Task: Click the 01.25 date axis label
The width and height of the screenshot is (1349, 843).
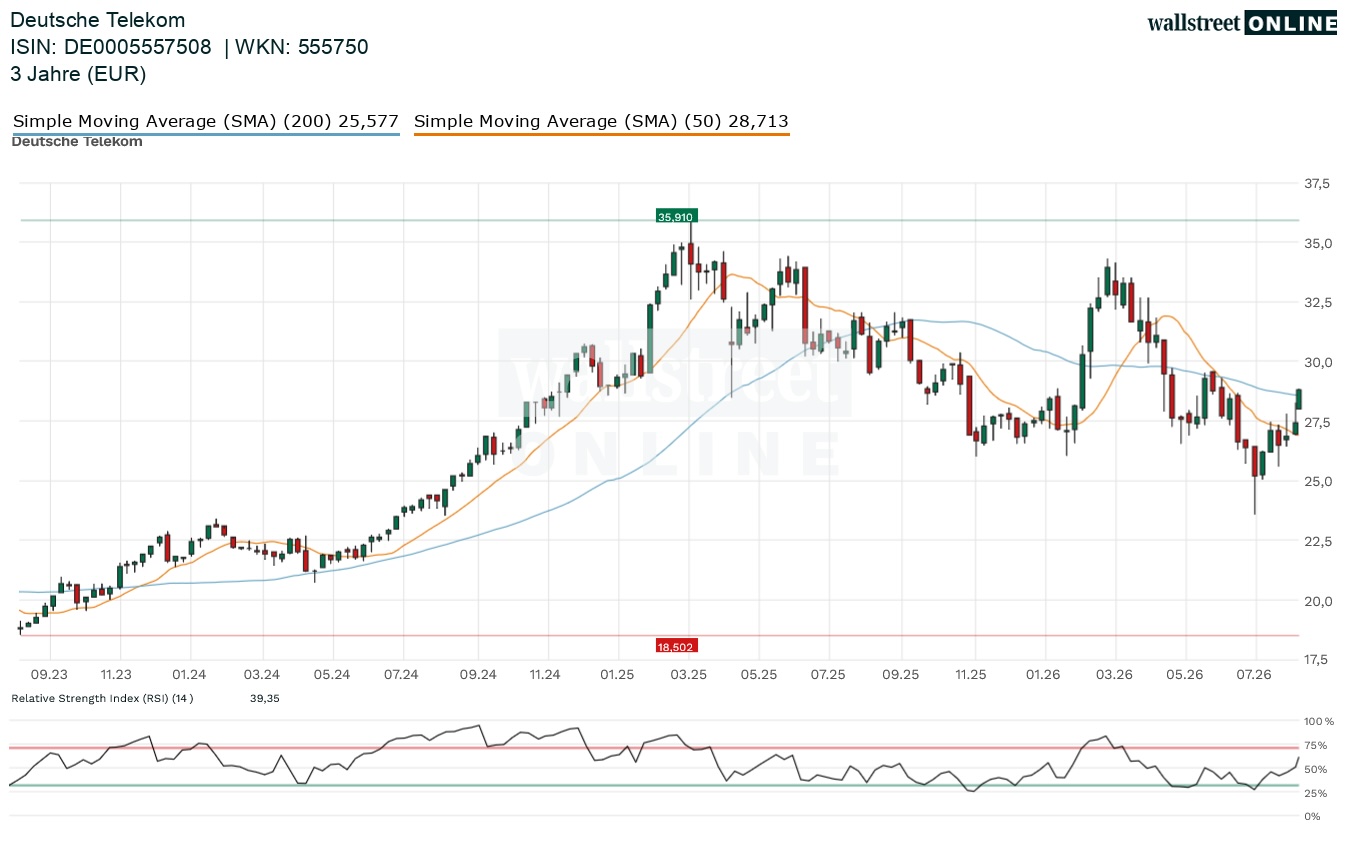Action: tap(618, 675)
